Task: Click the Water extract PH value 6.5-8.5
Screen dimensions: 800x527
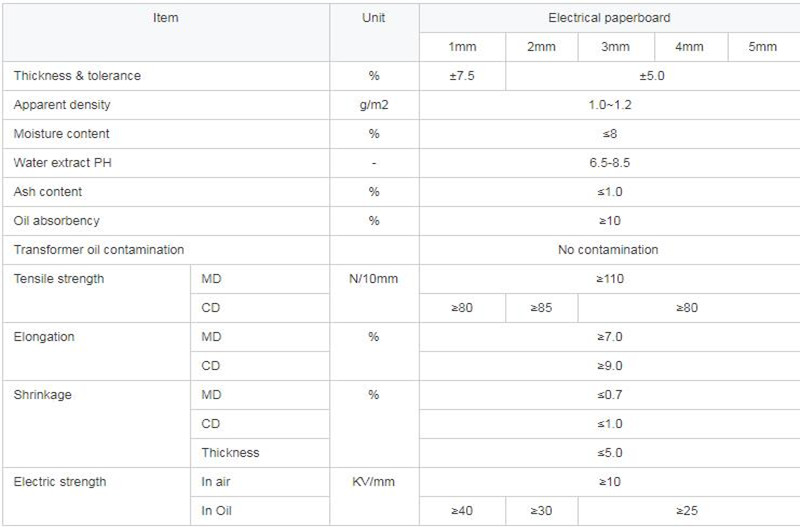Action: [x=610, y=163]
